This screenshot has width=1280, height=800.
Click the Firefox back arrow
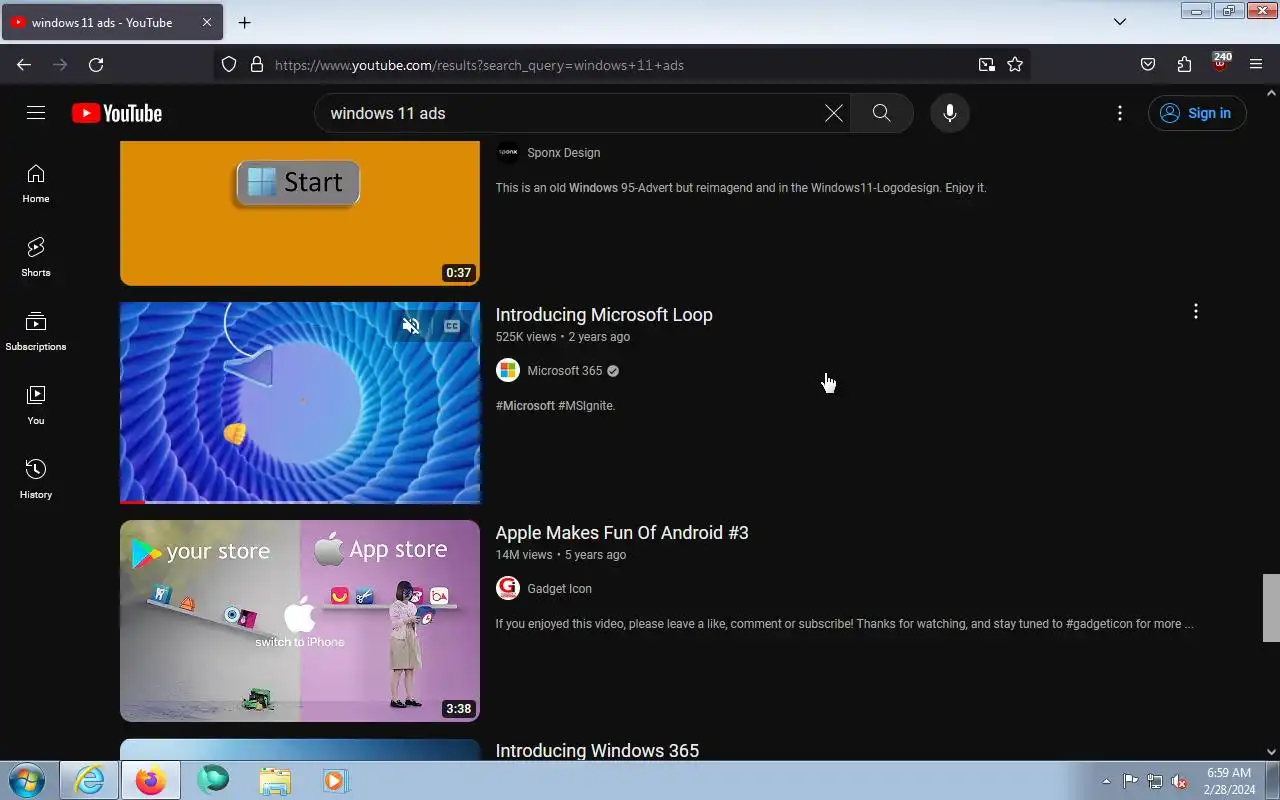(24, 65)
